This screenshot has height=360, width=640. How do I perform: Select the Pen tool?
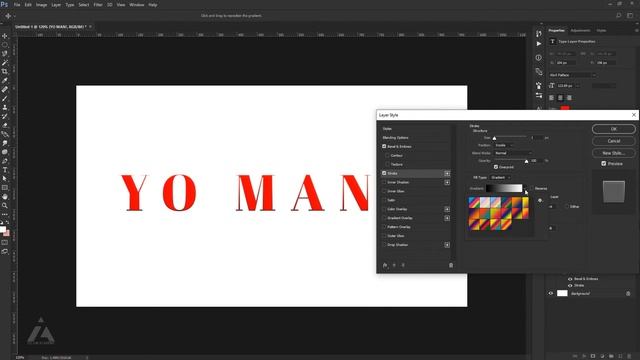(x=4, y=161)
